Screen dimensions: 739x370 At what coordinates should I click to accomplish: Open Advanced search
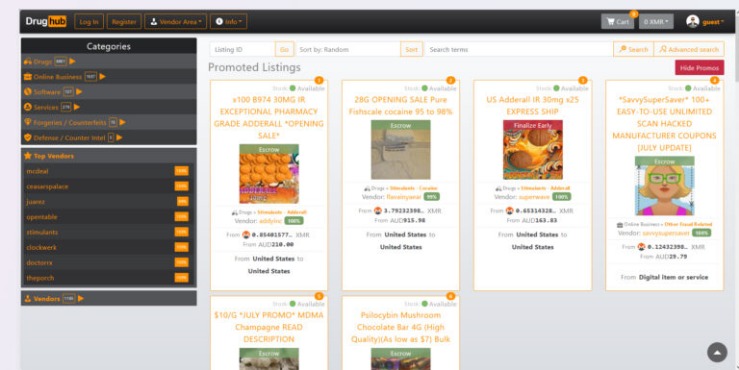(689, 49)
